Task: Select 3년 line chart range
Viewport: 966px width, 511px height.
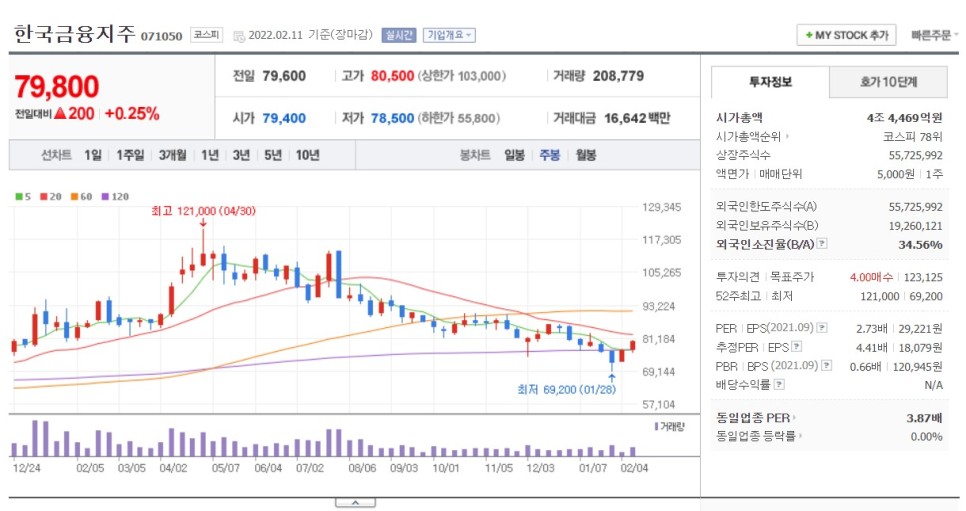Action: pos(241,155)
